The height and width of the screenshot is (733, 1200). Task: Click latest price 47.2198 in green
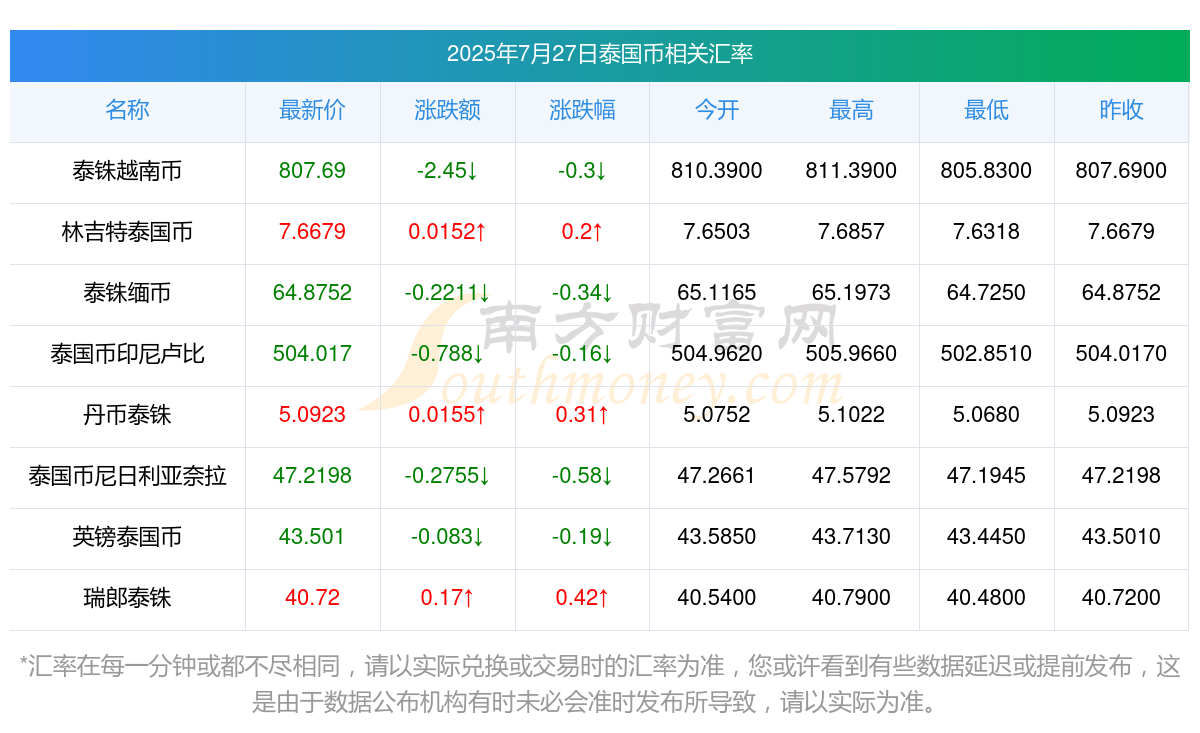(x=312, y=476)
